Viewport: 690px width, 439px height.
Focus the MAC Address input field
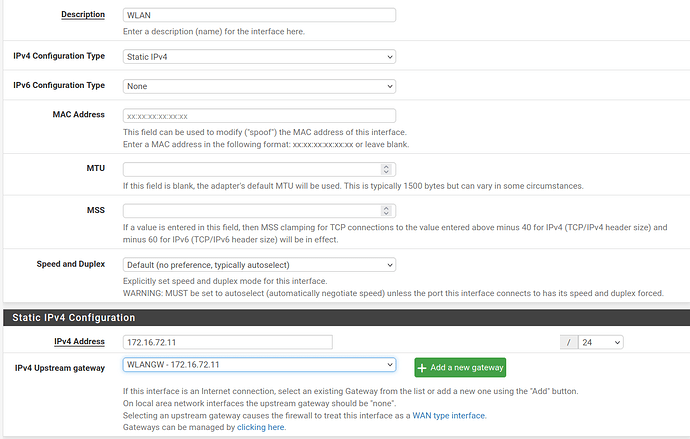click(258, 116)
